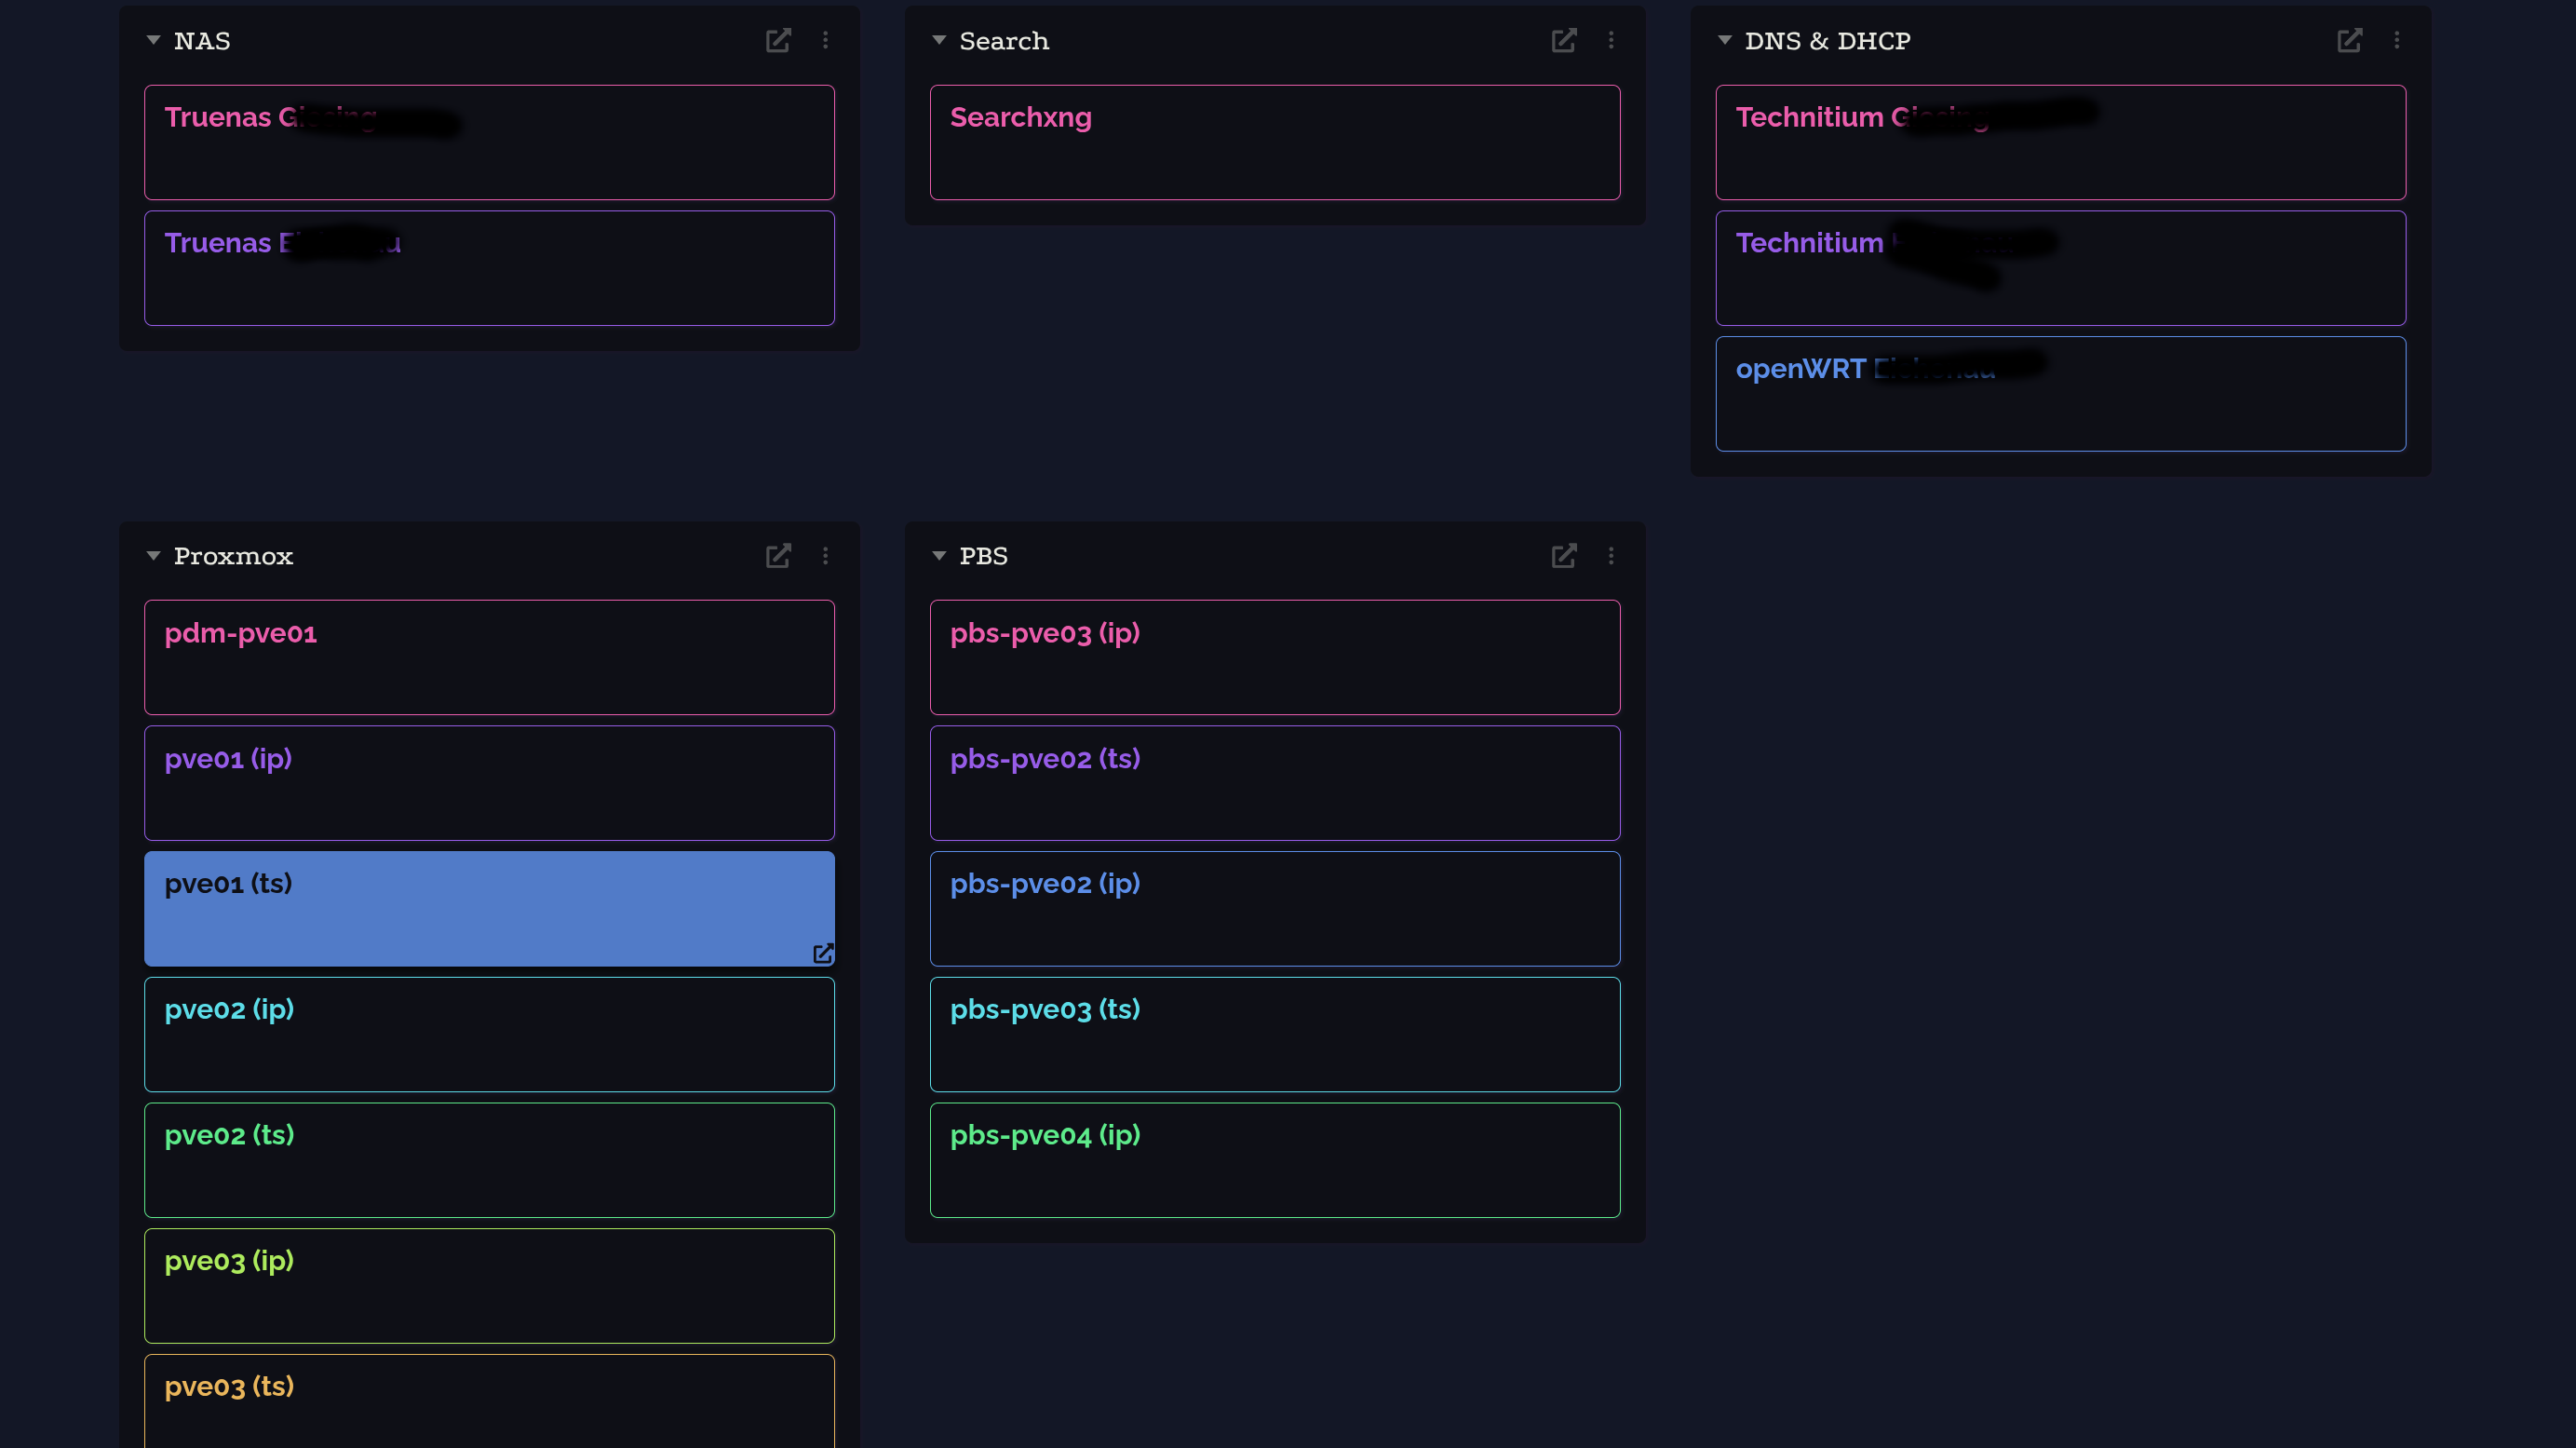The width and height of the screenshot is (2576, 1448).
Task: Click the Proxmox section open-all icon
Action: (x=778, y=556)
